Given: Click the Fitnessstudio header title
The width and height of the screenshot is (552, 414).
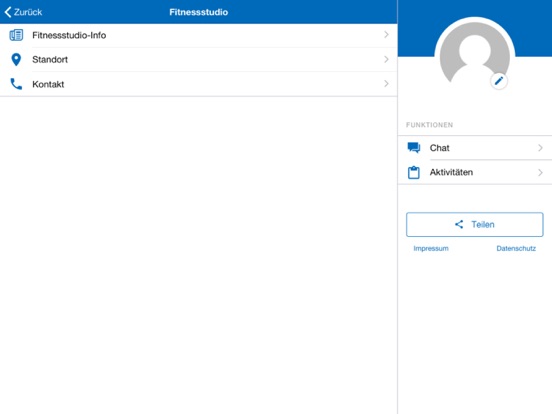Looking at the screenshot, I should pyautogui.click(x=199, y=12).
